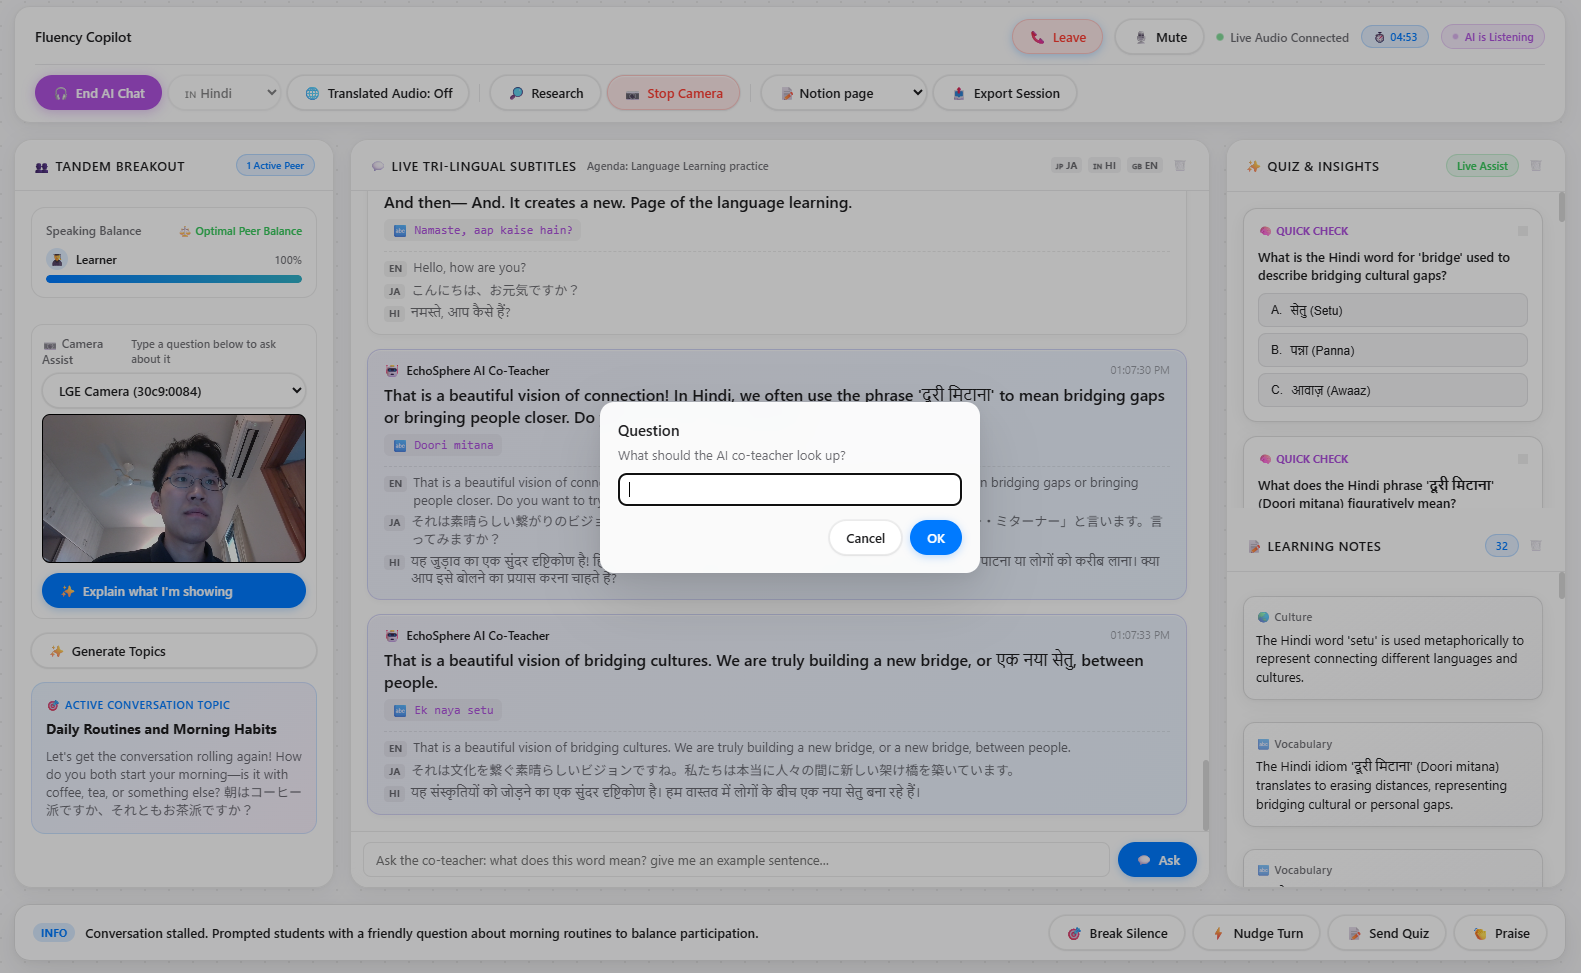Viewport: 1581px width, 973px height.
Task: Click the Live Tri-lingual Subtitles speech icon
Action: pyautogui.click(x=377, y=166)
